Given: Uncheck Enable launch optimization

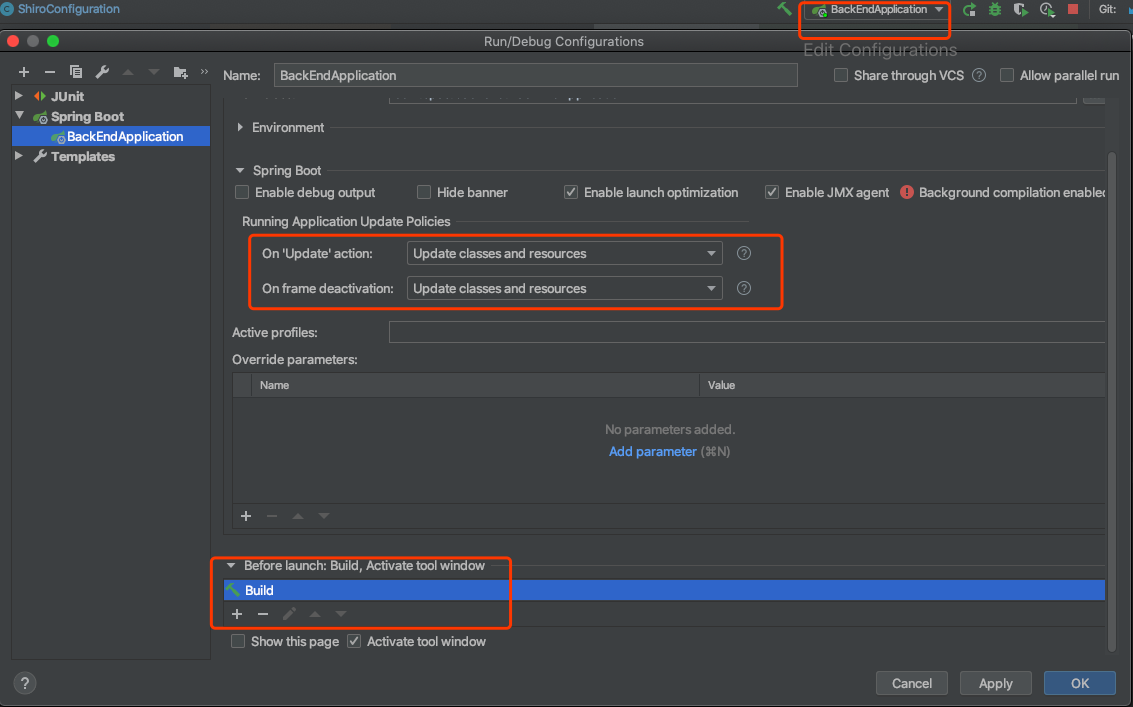Looking at the screenshot, I should 571,192.
